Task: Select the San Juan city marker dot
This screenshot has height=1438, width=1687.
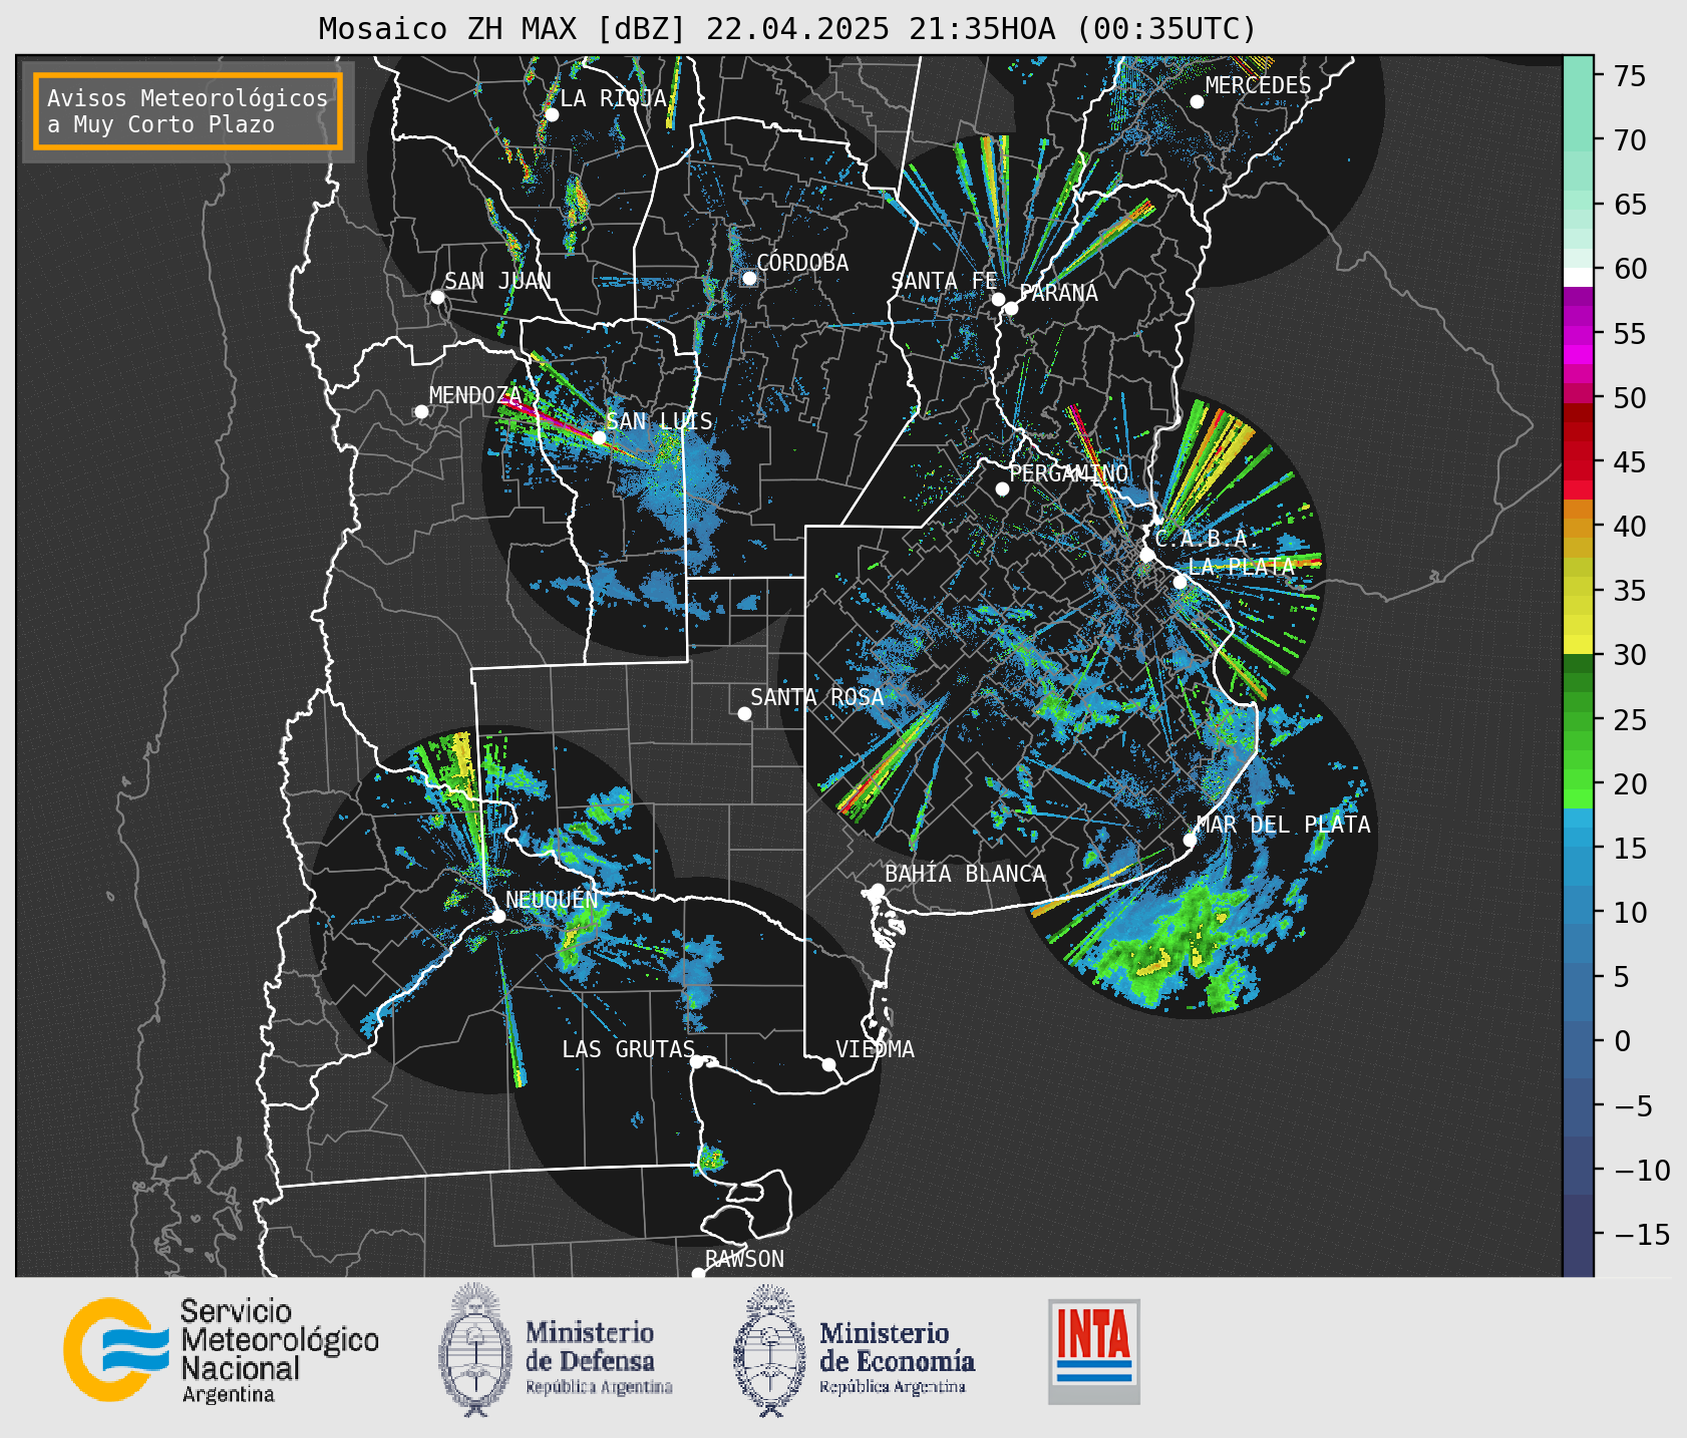Action: (x=437, y=297)
